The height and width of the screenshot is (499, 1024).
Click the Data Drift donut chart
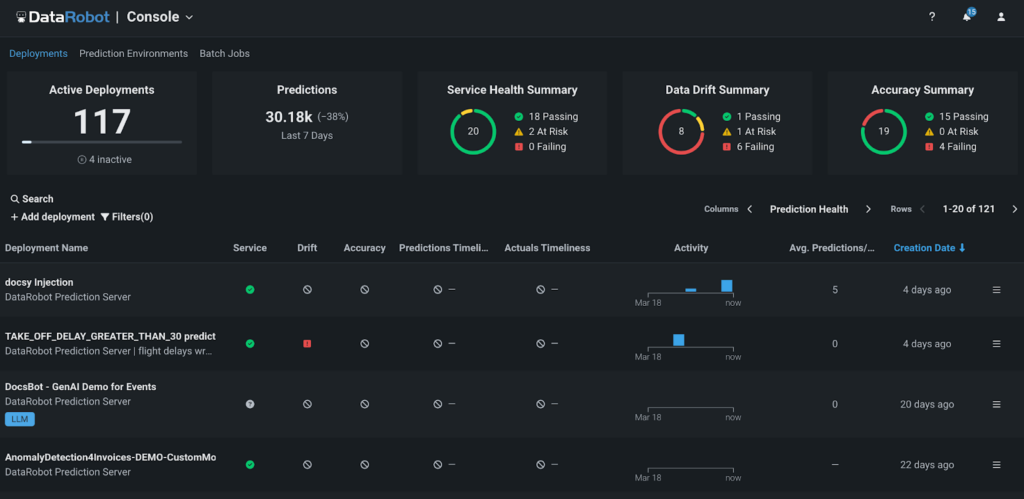tap(681, 131)
